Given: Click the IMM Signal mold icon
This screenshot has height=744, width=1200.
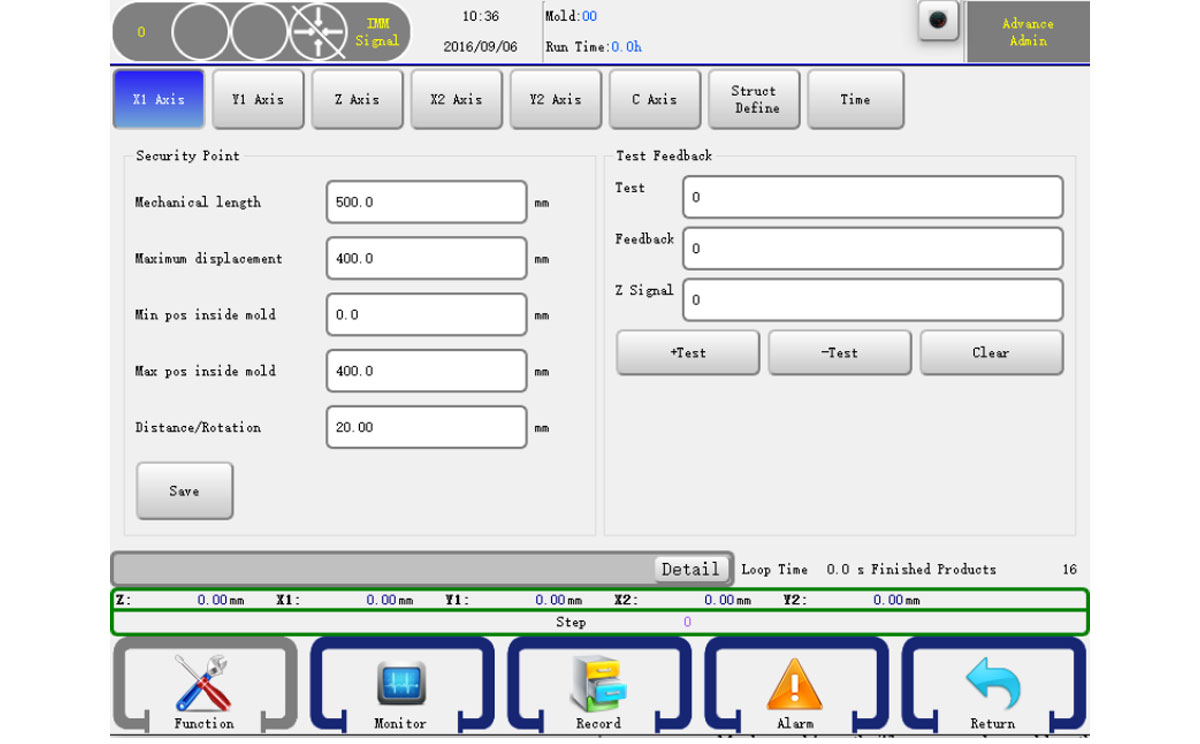Looking at the screenshot, I should (318, 32).
